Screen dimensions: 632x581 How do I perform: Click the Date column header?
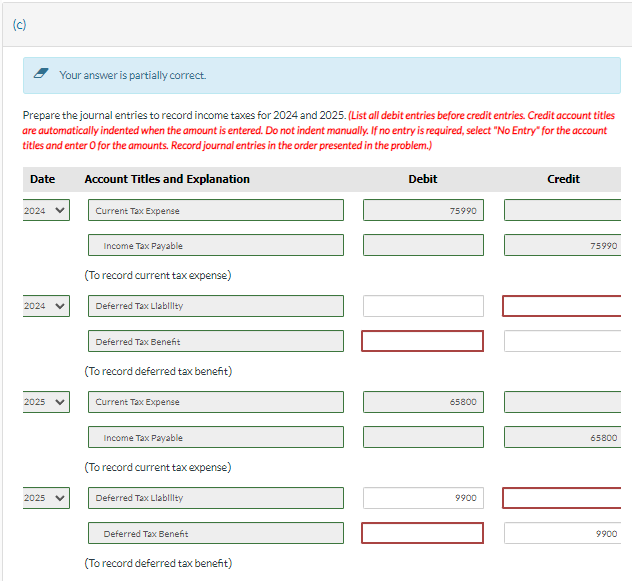[x=42, y=179]
